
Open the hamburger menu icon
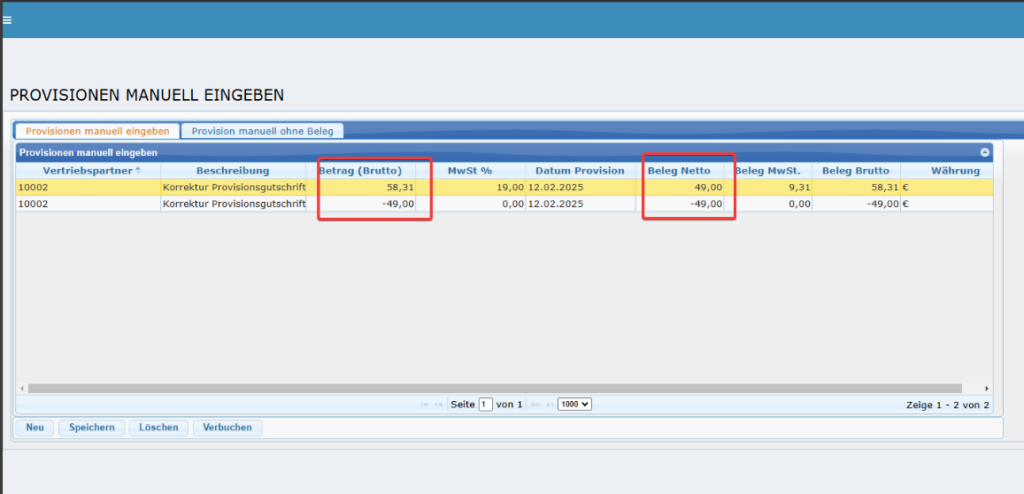pyautogui.click(x=7, y=19)
